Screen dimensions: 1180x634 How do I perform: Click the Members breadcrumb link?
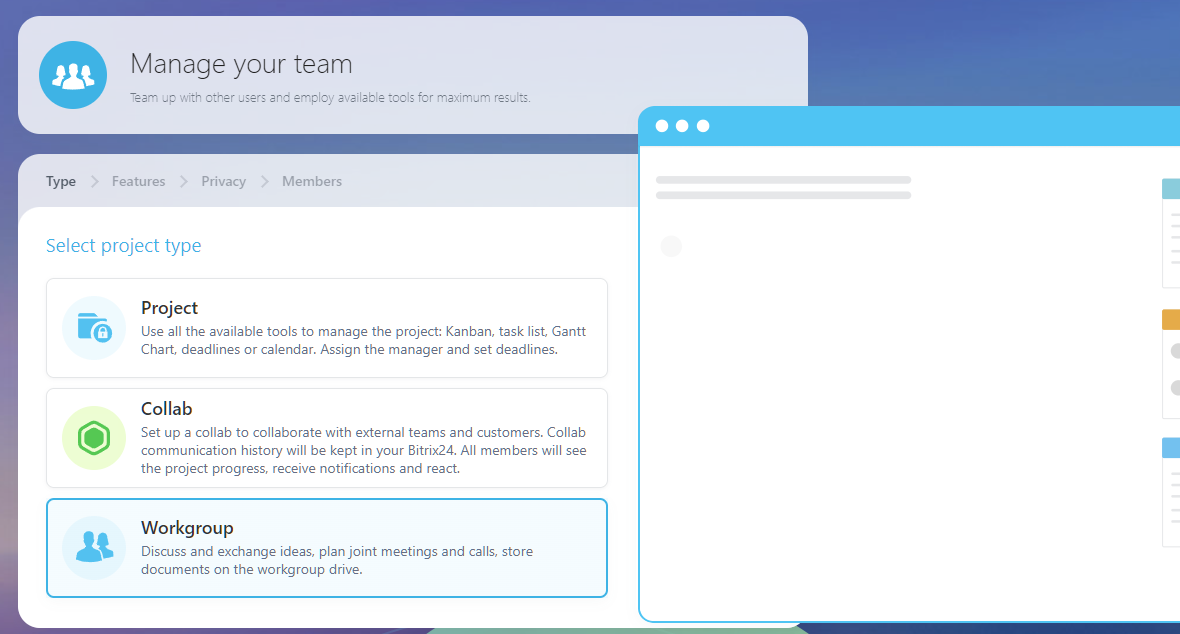311,181
